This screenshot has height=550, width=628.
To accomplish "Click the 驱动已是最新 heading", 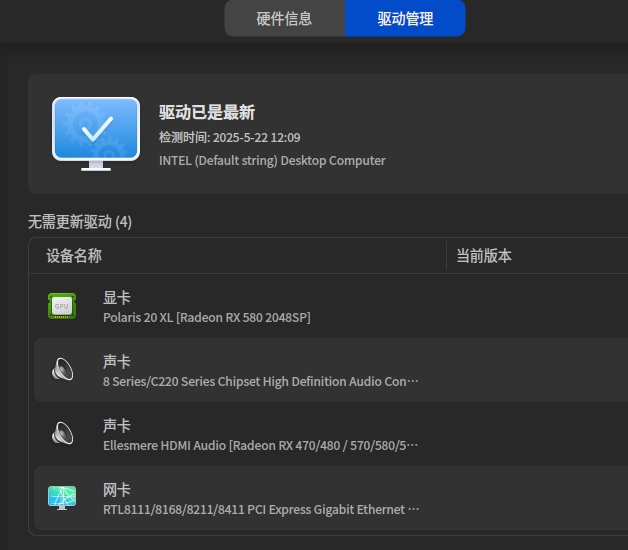I will coord(207,112).
